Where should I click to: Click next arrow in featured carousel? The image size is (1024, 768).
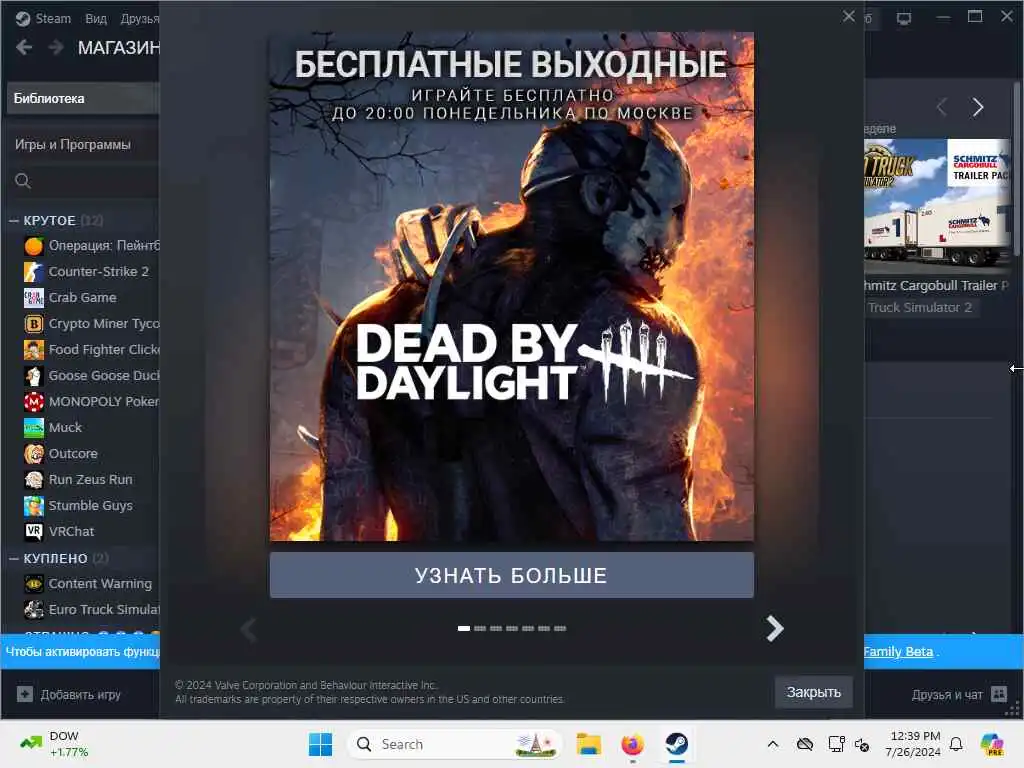[x=978, y=107]
